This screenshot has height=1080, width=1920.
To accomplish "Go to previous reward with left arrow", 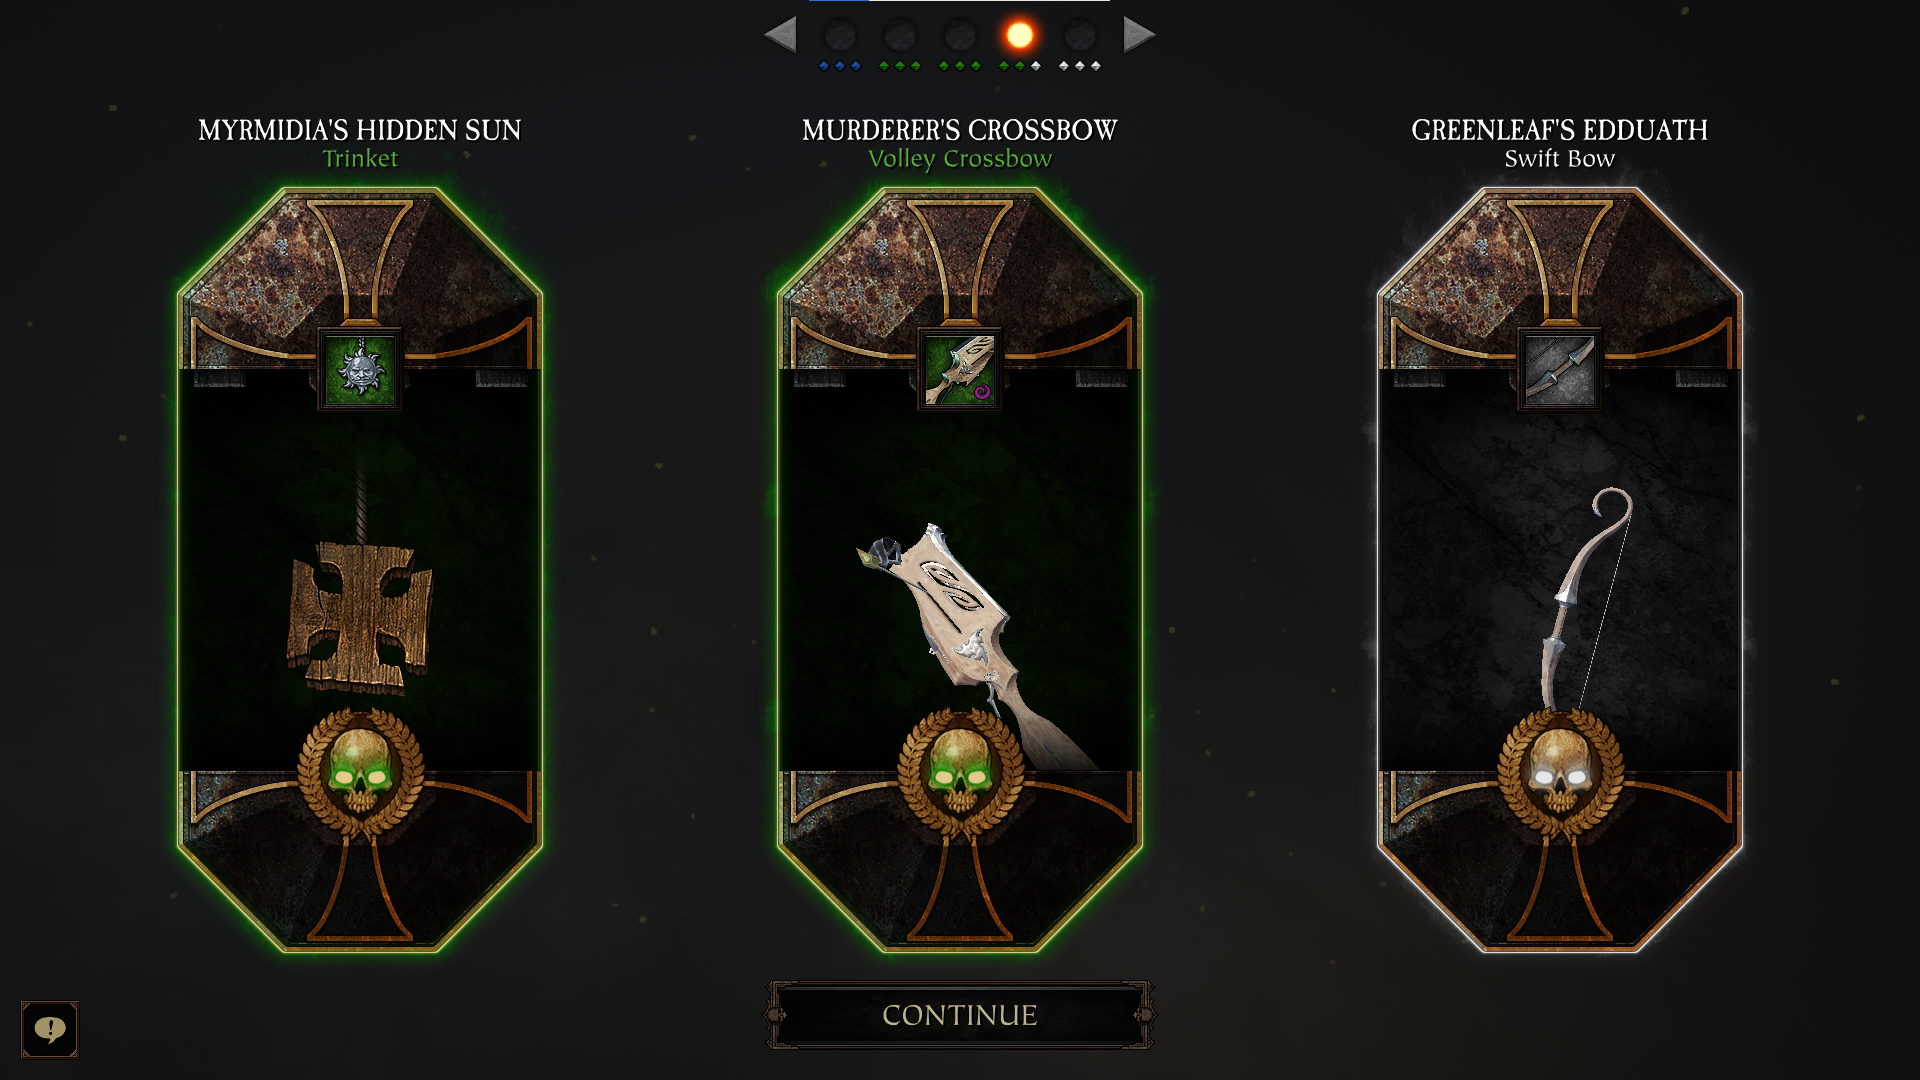I will 780,35.
